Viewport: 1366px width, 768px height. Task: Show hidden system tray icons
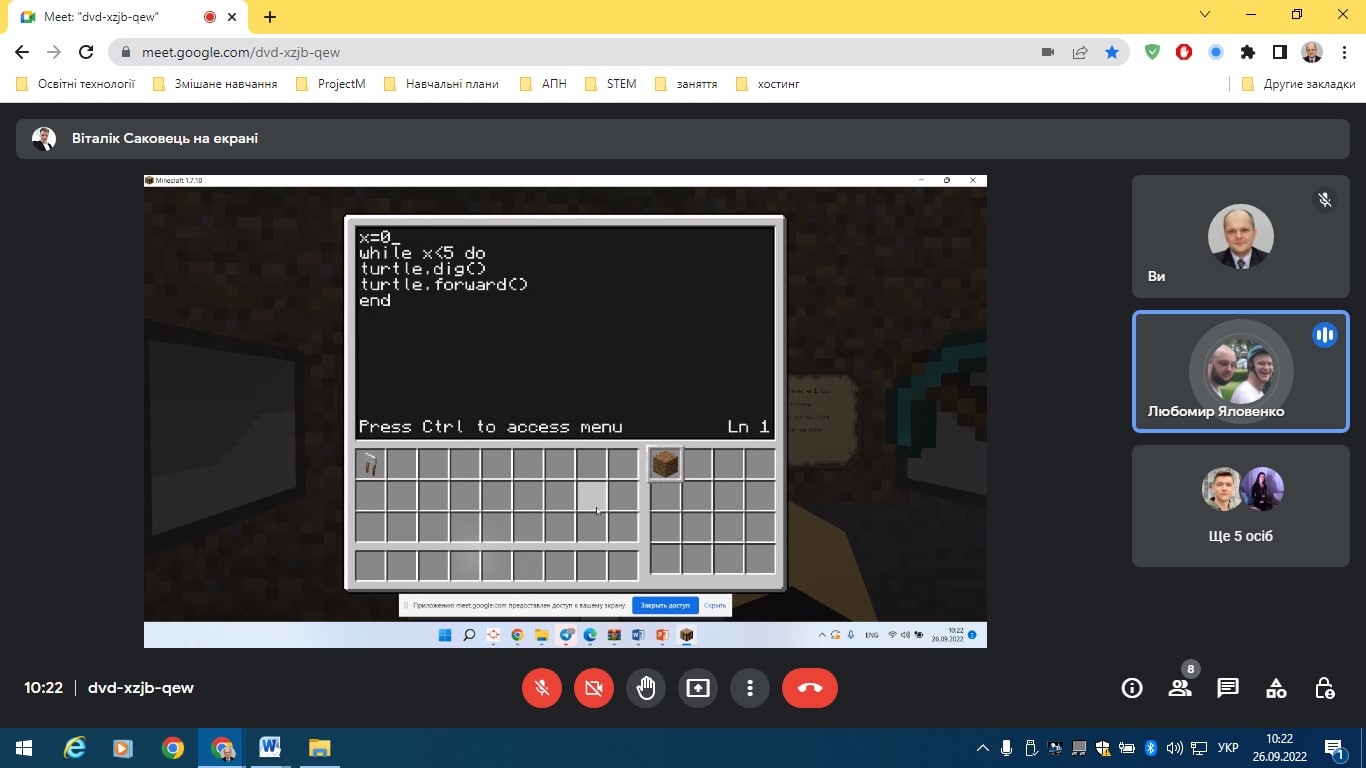pyautogui.click(x=983, y=748)
